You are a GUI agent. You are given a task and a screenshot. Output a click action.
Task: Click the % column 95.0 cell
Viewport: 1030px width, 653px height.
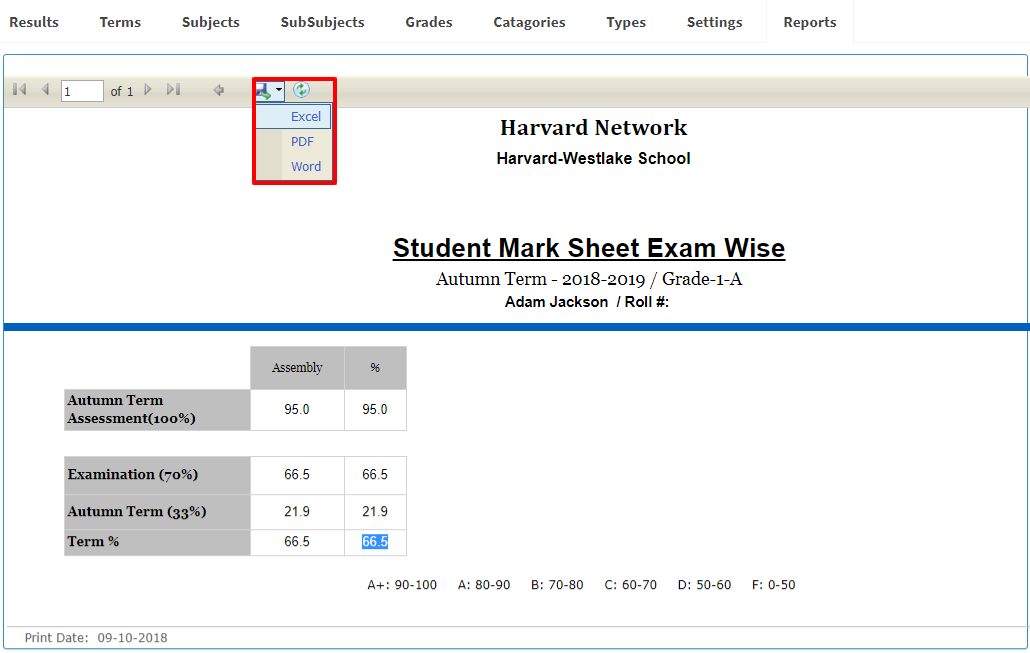(375, 409)
